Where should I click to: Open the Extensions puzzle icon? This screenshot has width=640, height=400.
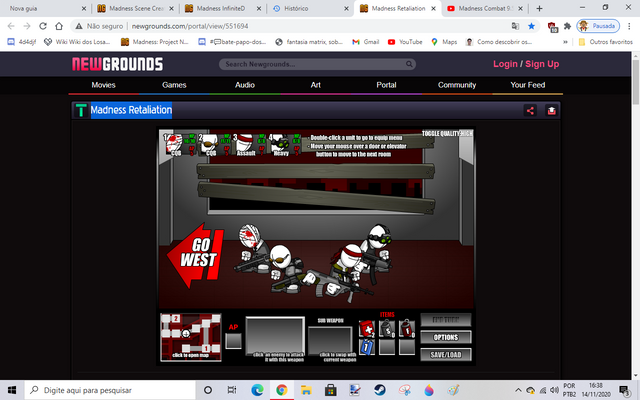tap(567, 26)
